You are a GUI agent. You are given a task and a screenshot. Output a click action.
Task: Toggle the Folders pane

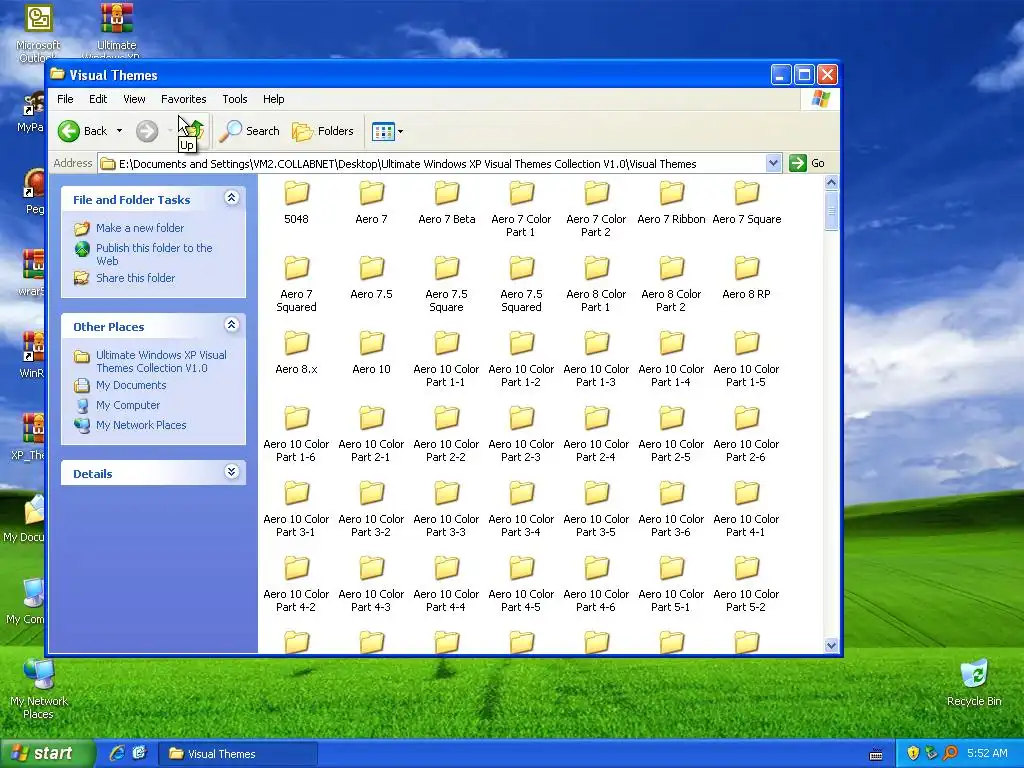click(x=323, y=131)
